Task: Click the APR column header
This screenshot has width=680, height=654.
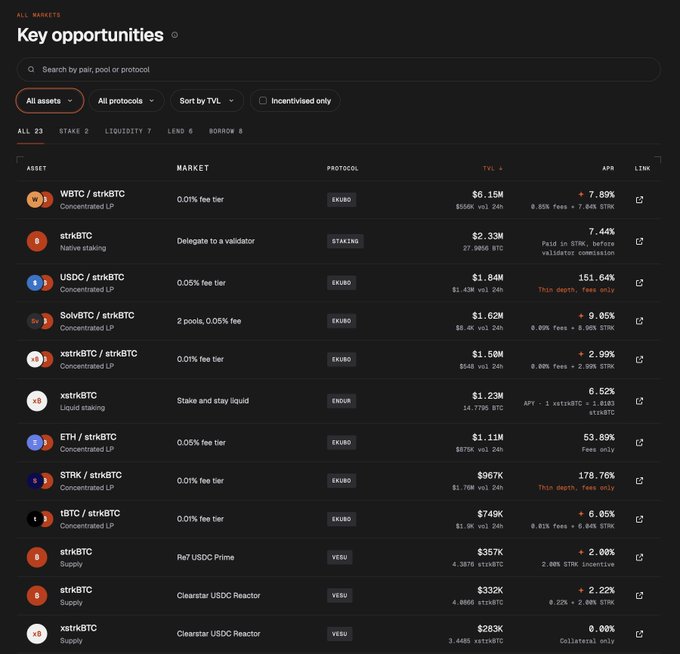Action: (608, 168)
